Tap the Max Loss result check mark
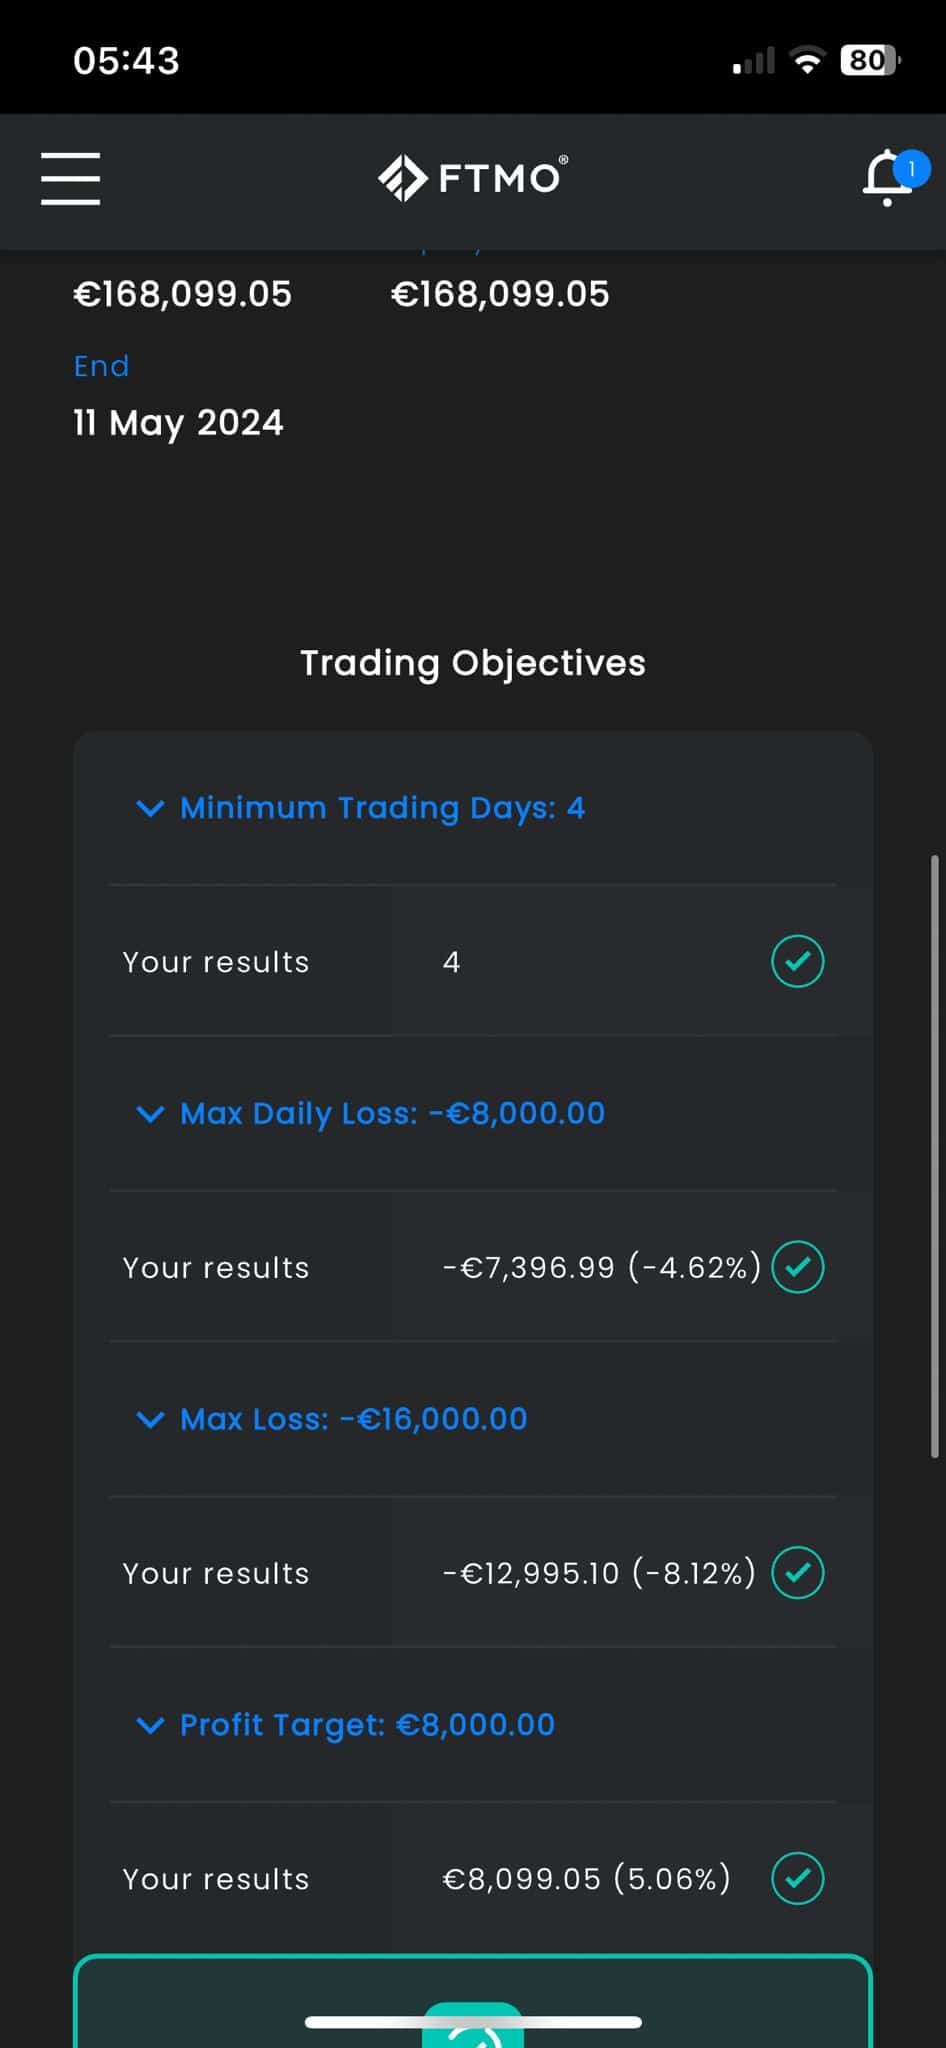This screenshot has height=2048, width=946. (798, 1573)
